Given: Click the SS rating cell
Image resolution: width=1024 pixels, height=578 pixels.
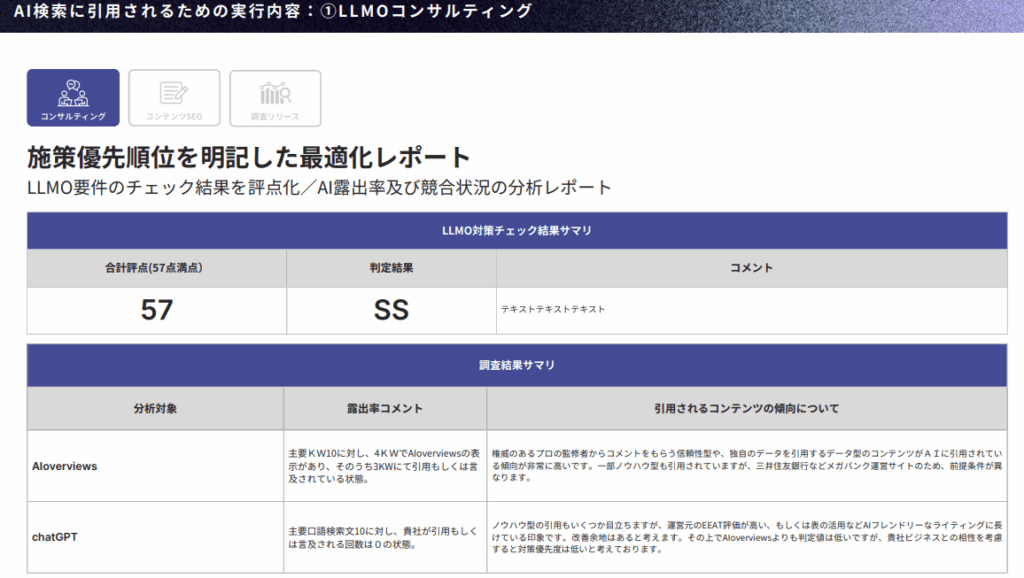Looking at the screenshot, I should (391, 310).
